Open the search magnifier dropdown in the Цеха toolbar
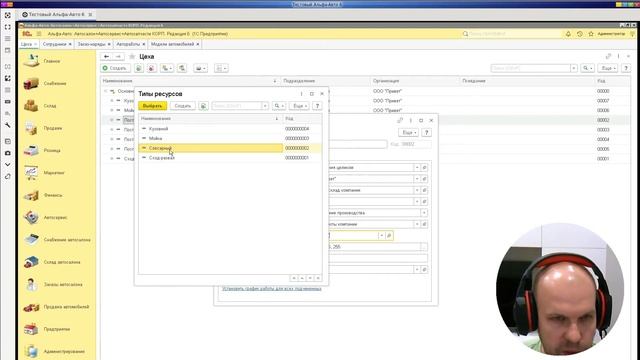 click(x=587, y=68)
